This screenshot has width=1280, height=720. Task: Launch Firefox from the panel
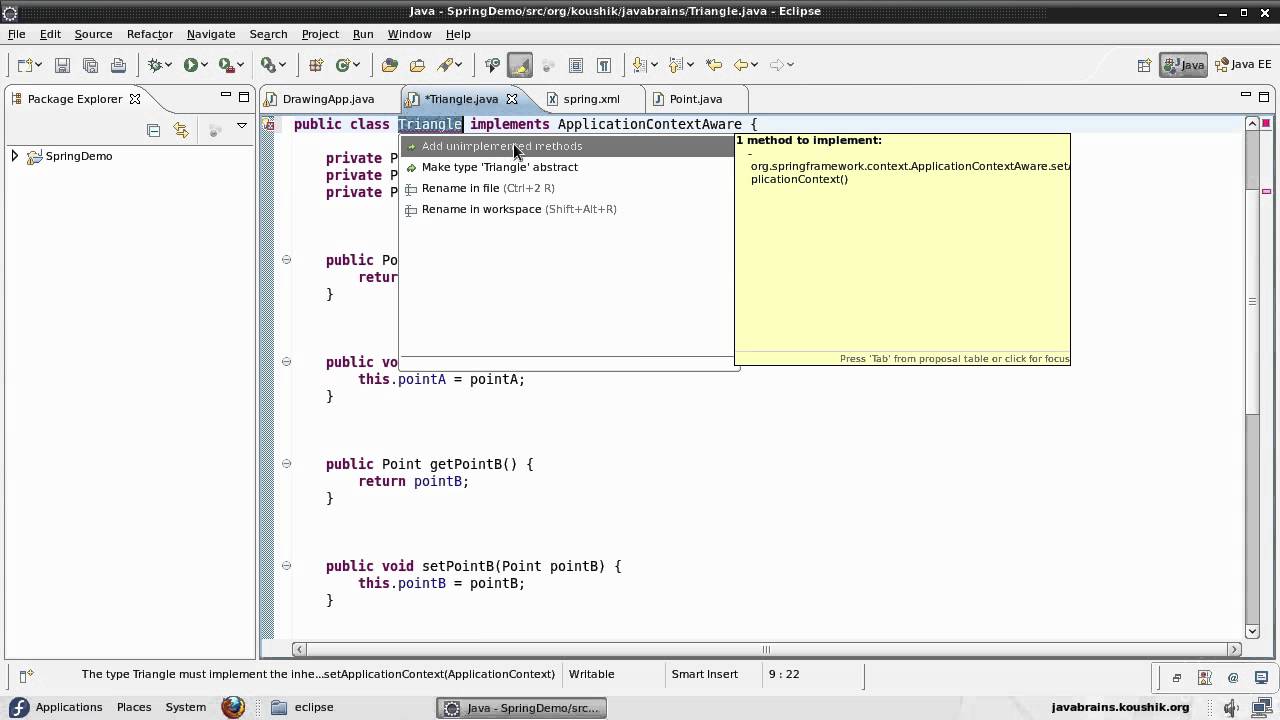pos(233,707)
